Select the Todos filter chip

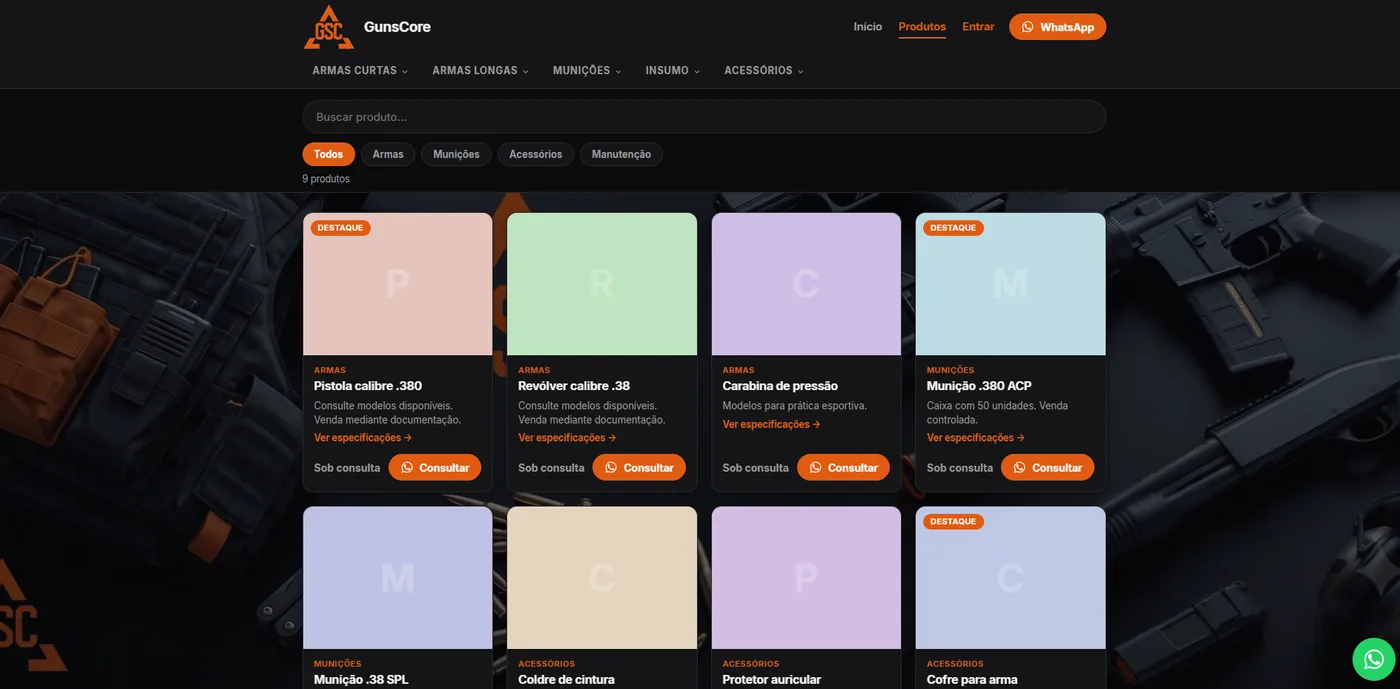328,154
